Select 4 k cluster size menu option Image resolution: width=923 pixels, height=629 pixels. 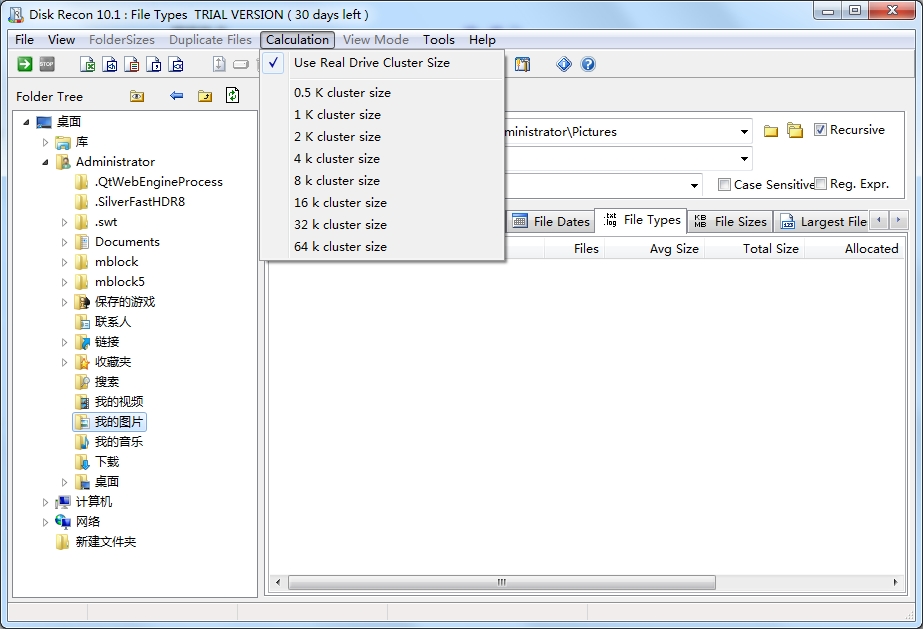point(336,158)
